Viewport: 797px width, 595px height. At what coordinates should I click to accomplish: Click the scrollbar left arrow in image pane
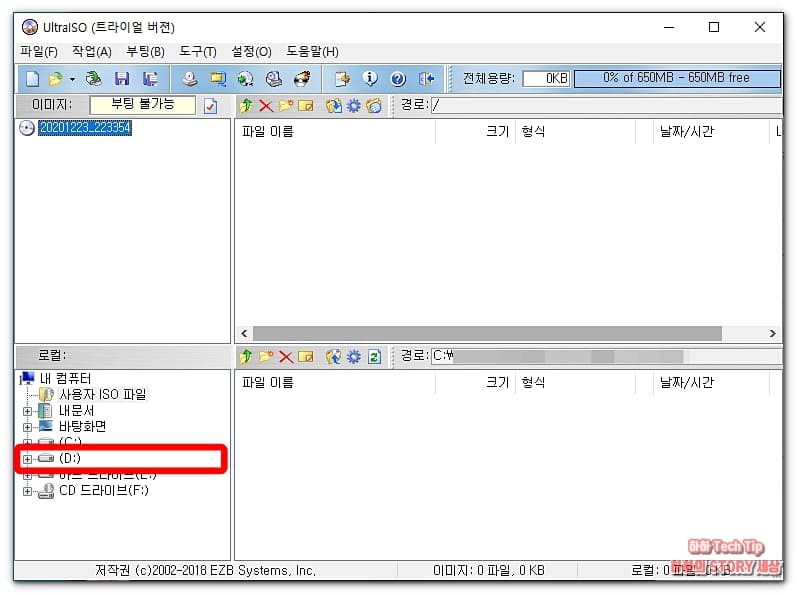click(244, 333)
